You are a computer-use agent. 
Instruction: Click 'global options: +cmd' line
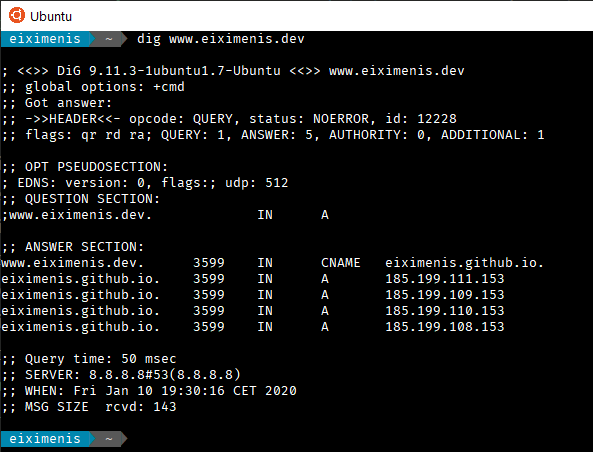click(x=93, y=87)
